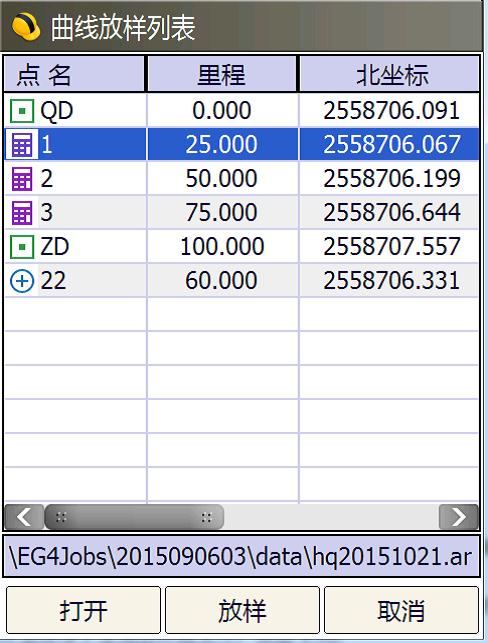The width and height of the screenshot is (488, 643).
Task: Select north coordinate 2558706.331 cell
Action: coord(389,281)
